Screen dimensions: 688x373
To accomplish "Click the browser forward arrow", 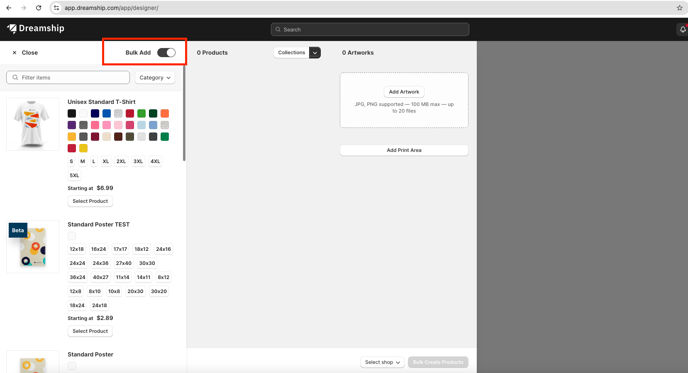I will pyautogui.click(x=23, y=8).
